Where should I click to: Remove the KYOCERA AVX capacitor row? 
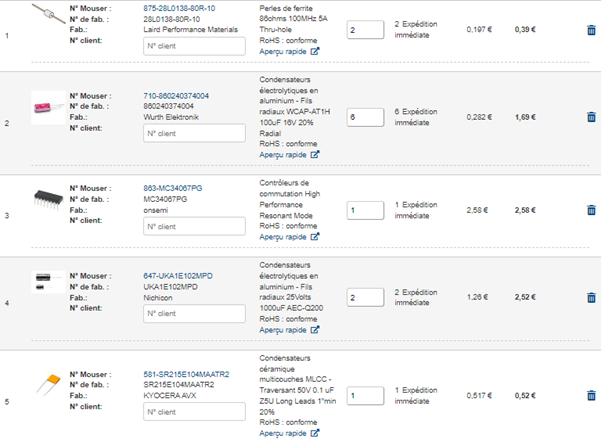pyautogui.click(x=590, y=394)
